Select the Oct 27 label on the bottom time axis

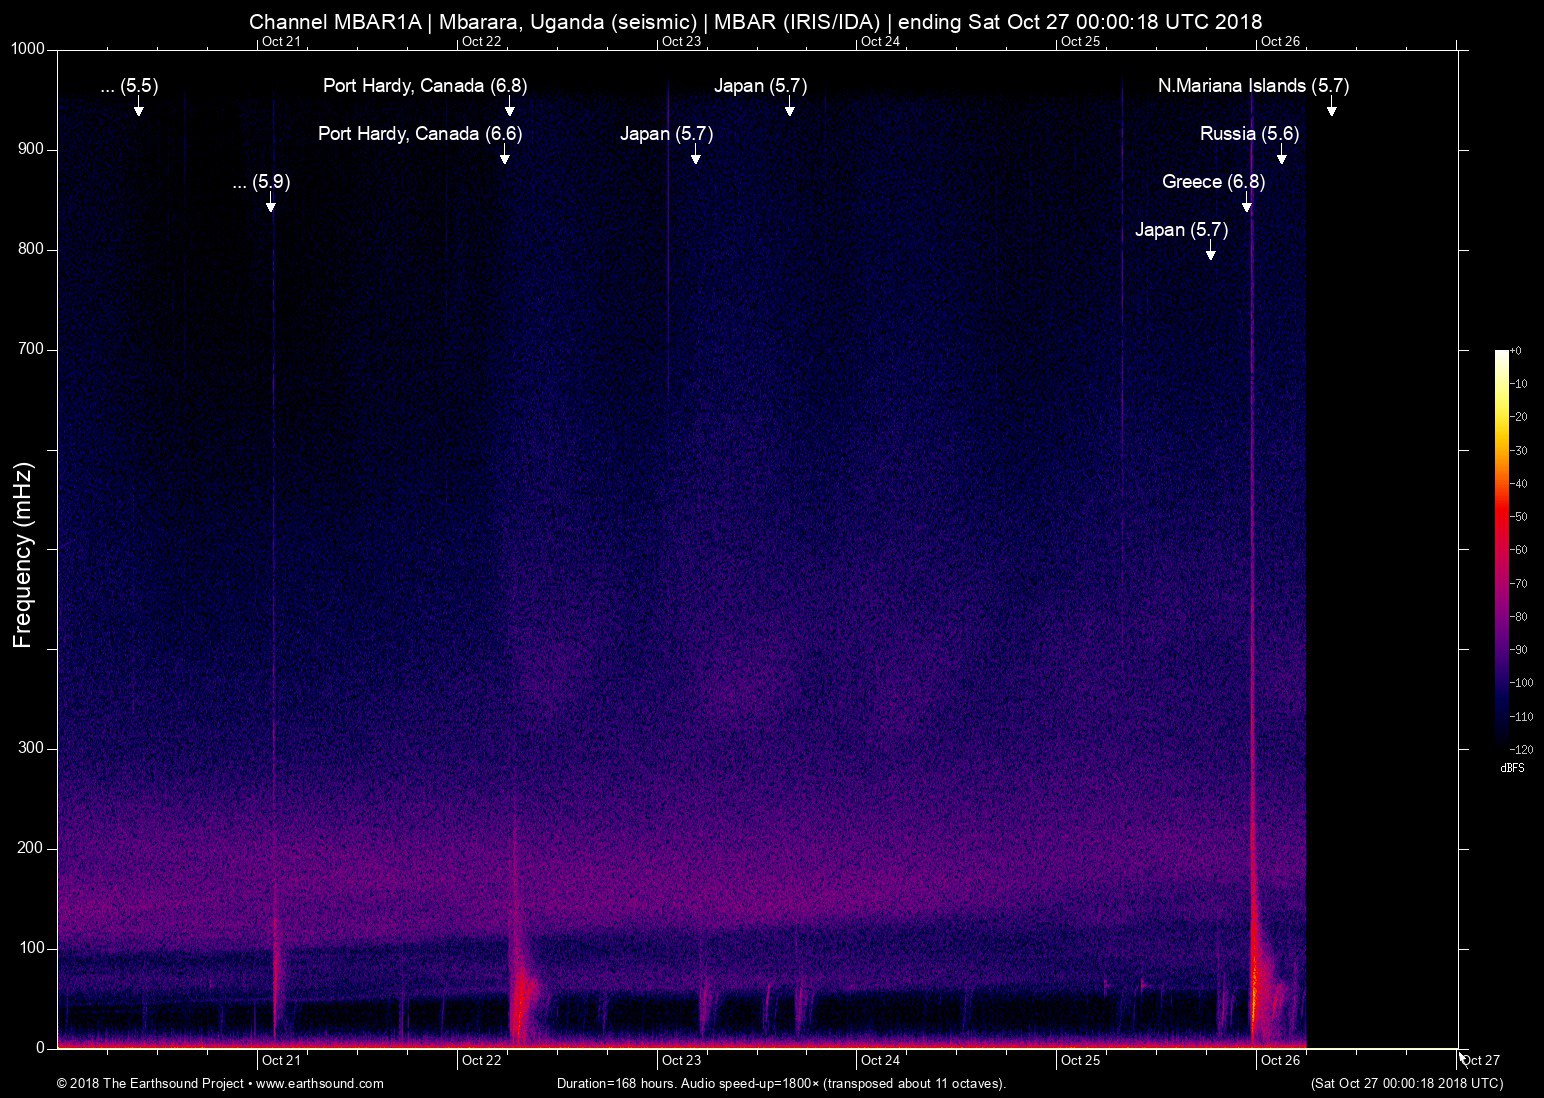(1480, 1060)
